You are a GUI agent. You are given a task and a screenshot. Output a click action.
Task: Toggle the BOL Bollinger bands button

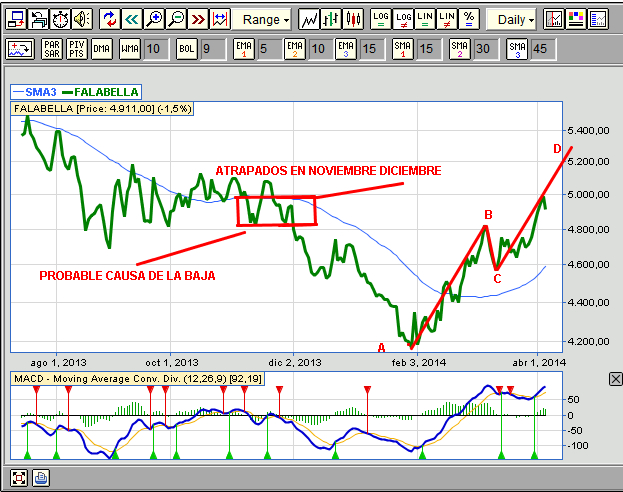(x=187, y=49)
